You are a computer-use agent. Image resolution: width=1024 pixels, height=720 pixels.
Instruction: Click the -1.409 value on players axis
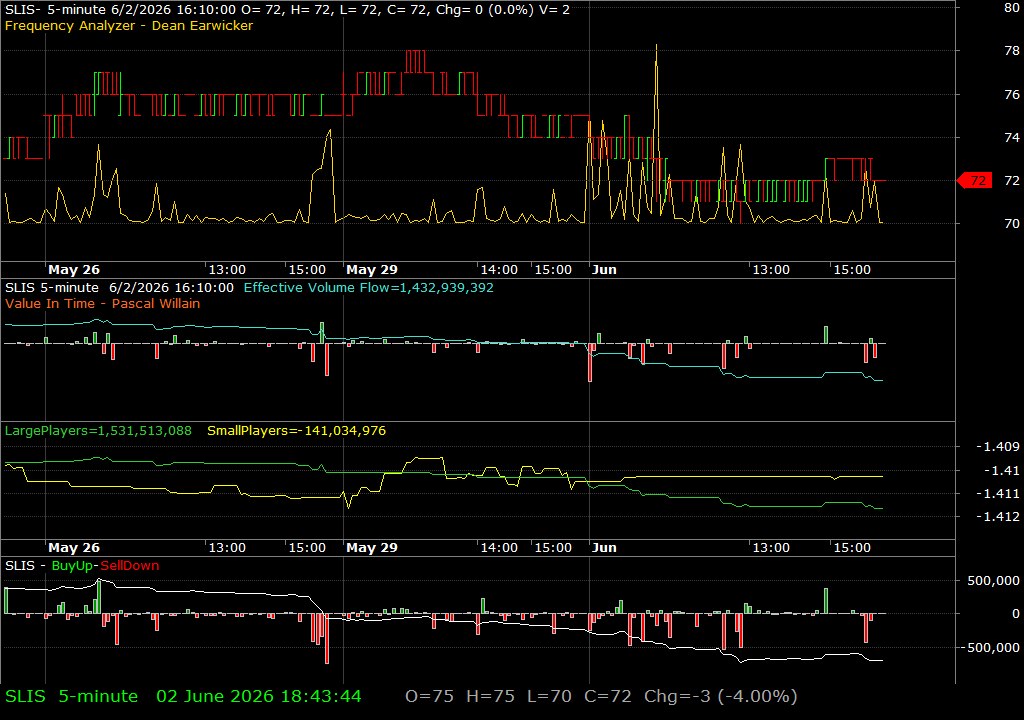[x=997, y=447]
